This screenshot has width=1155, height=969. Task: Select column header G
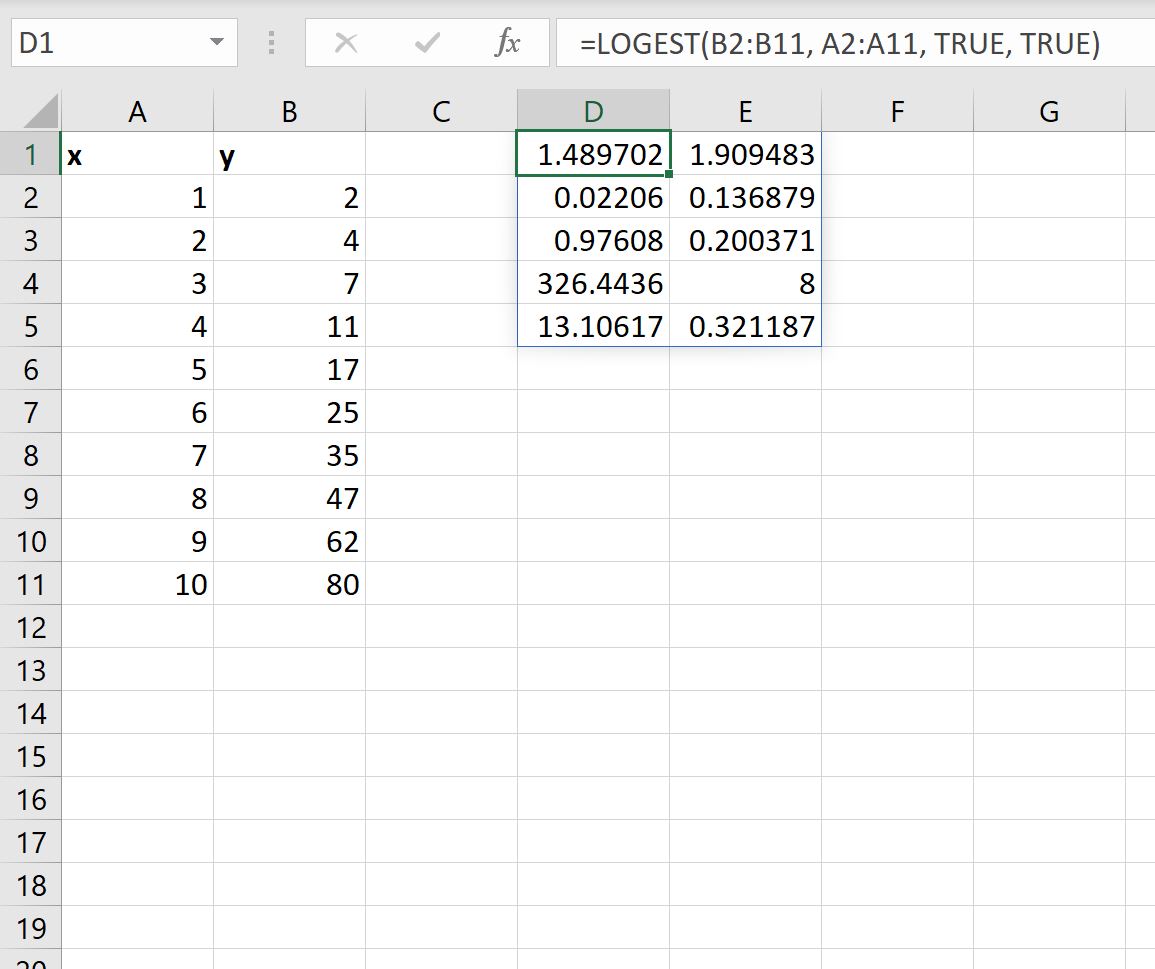(1048, 111)
